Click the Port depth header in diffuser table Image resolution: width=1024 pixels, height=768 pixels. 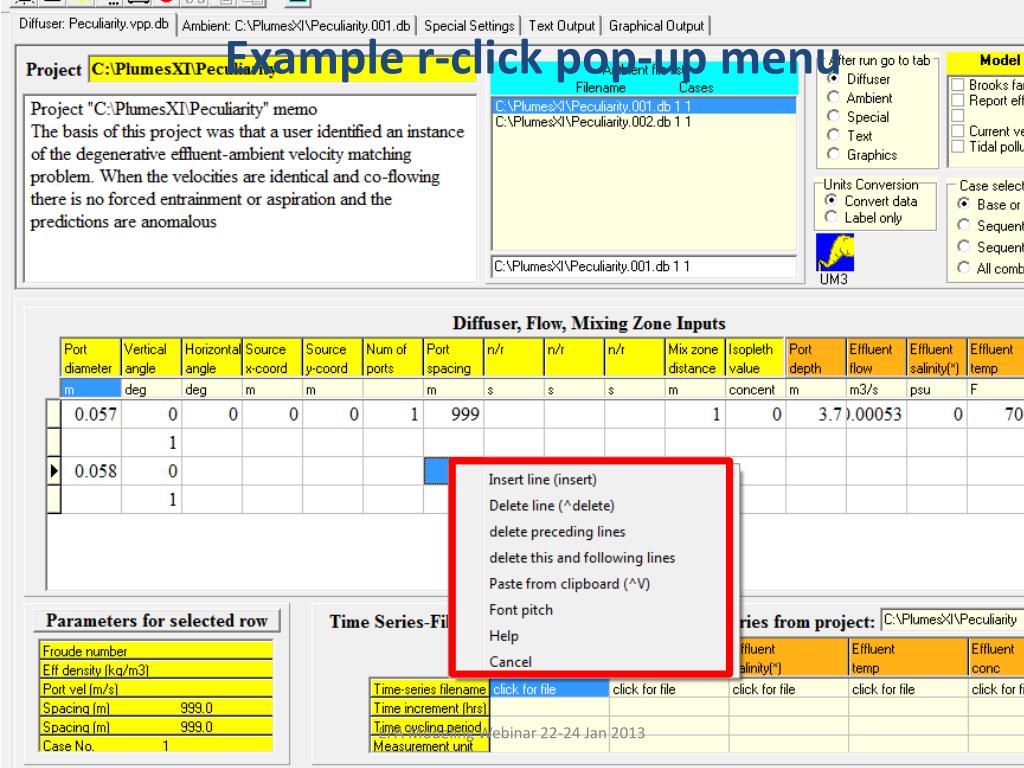tap(816, 359)
